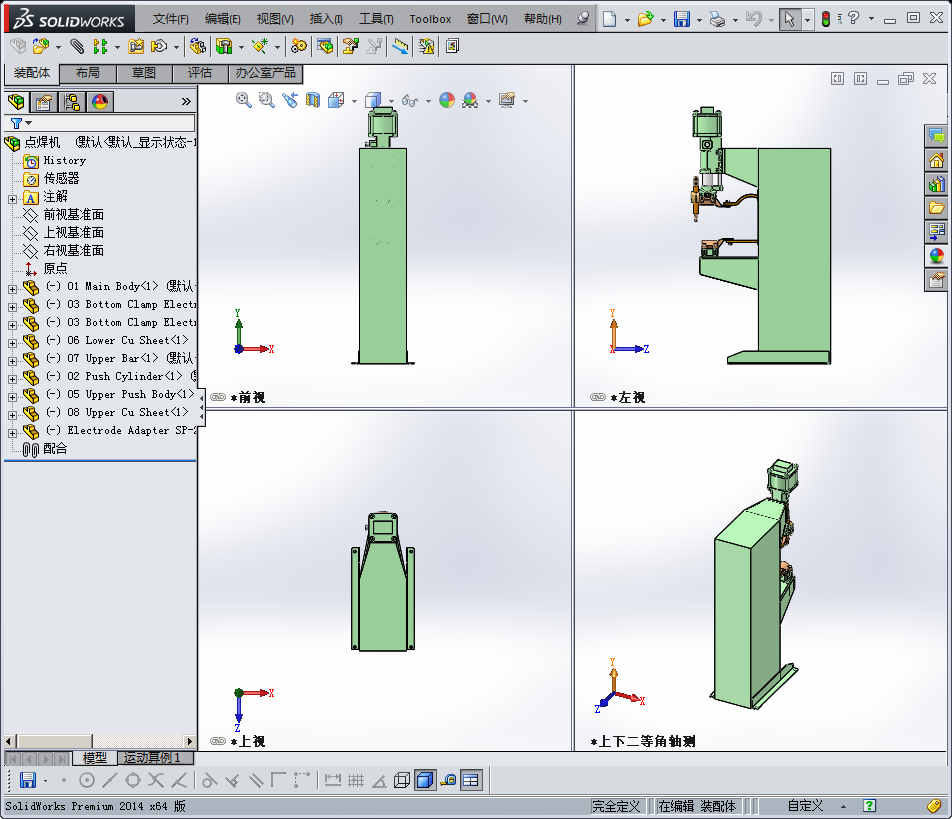The image size is (952, 819).
Task: Toggle the grid snap icon in bottom toolbar
Action: 356,780
